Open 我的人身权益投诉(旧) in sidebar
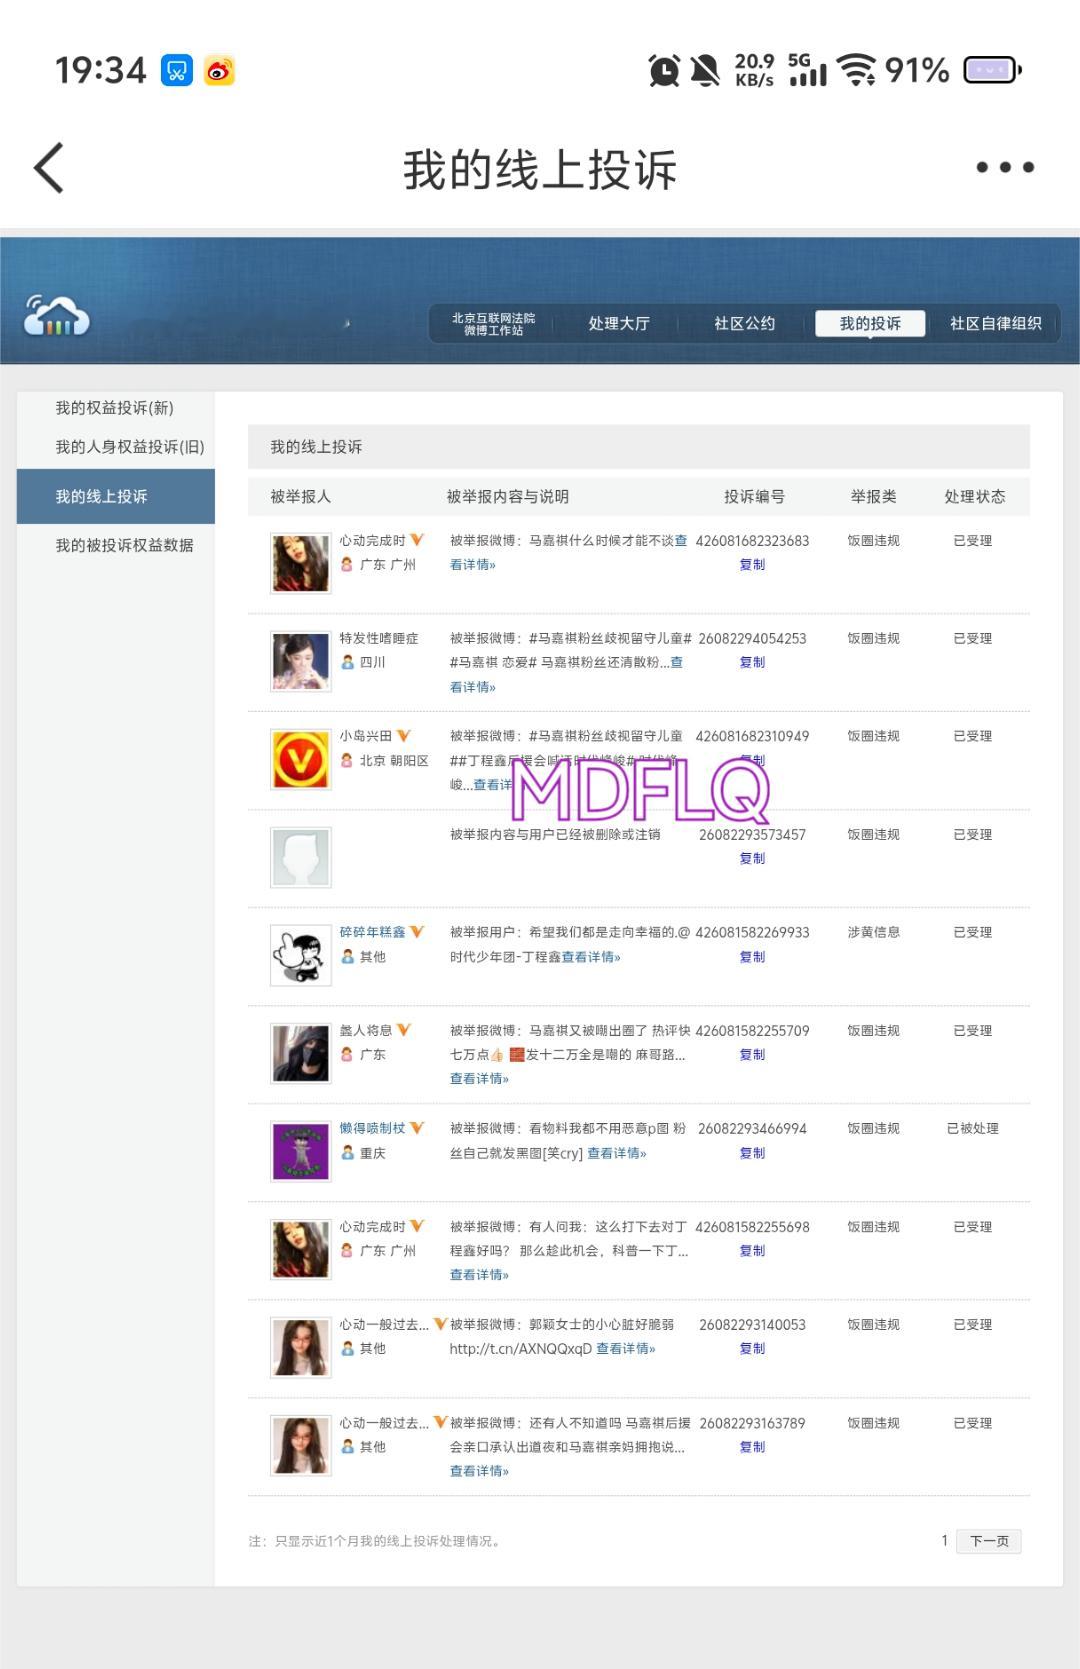 (x=130, y=447)
